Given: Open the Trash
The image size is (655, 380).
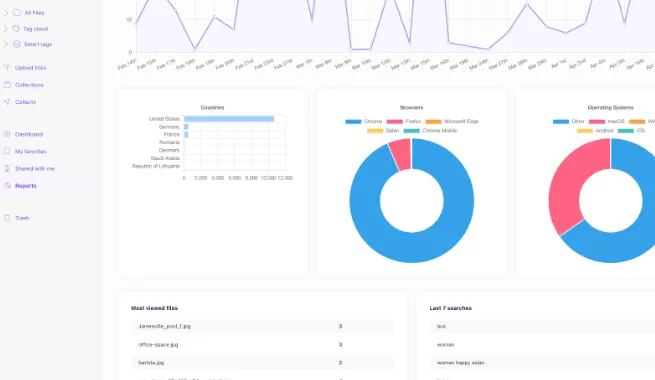Looking at the screenshot, I should (x=22, y=218).
